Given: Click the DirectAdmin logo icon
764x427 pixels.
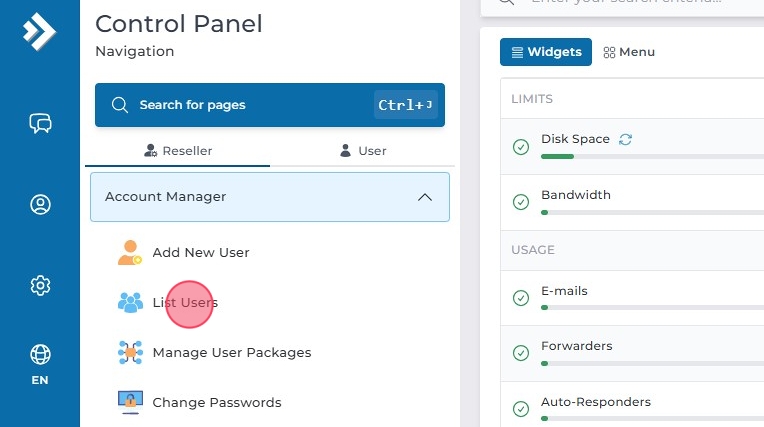Looking at the screenshot, I should click(x=39, y=32).
